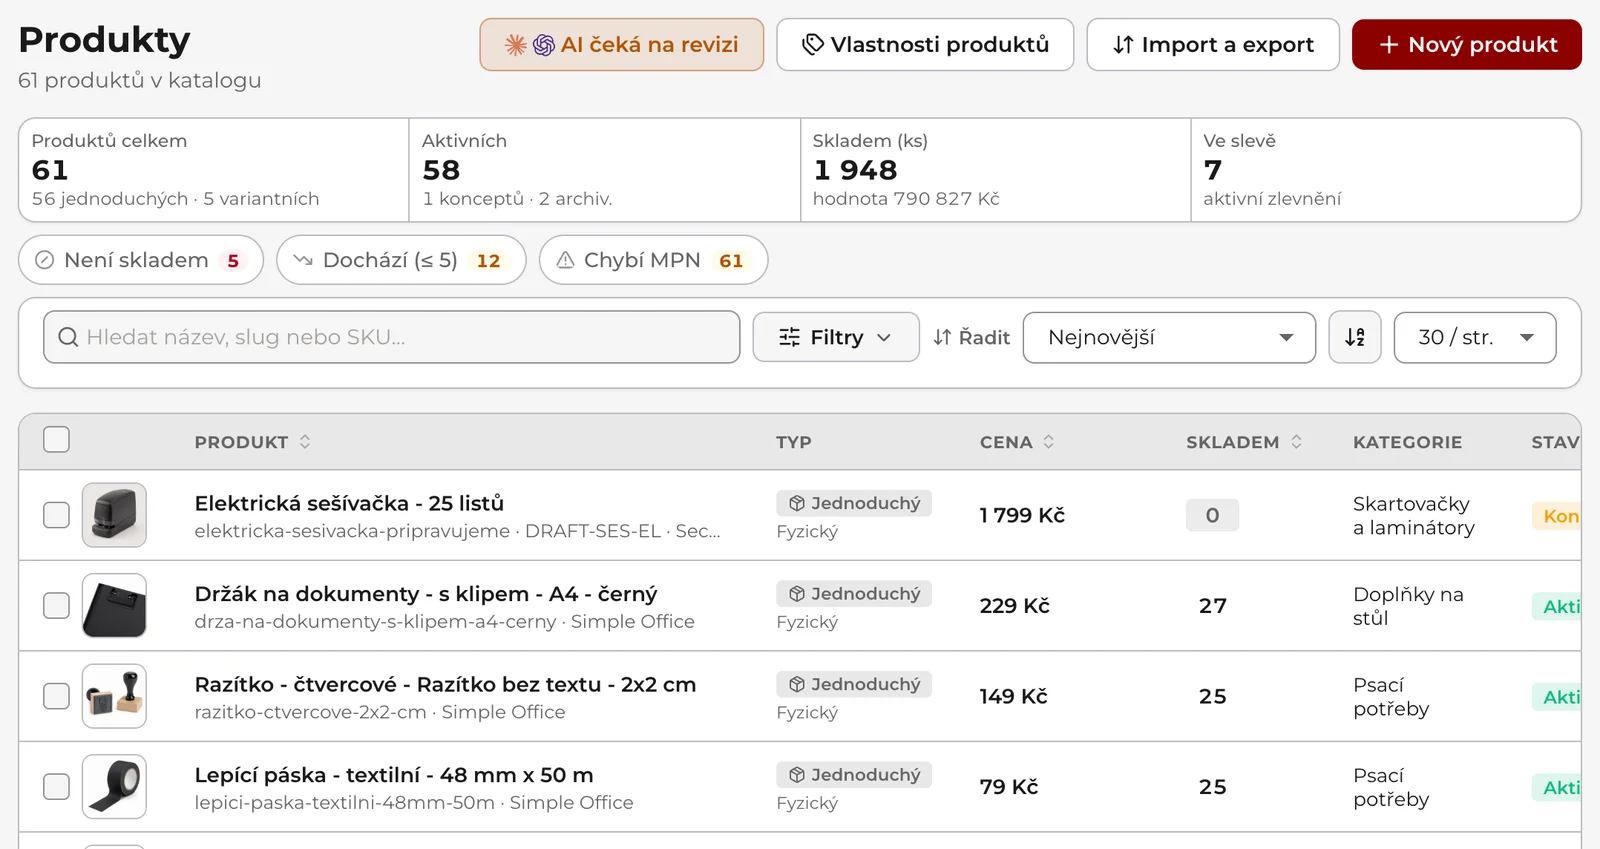The width and height of the screenshot is (1600, 849).
Task: Open product Lepicí páska - textilní
Action: [x=394, y=775]
